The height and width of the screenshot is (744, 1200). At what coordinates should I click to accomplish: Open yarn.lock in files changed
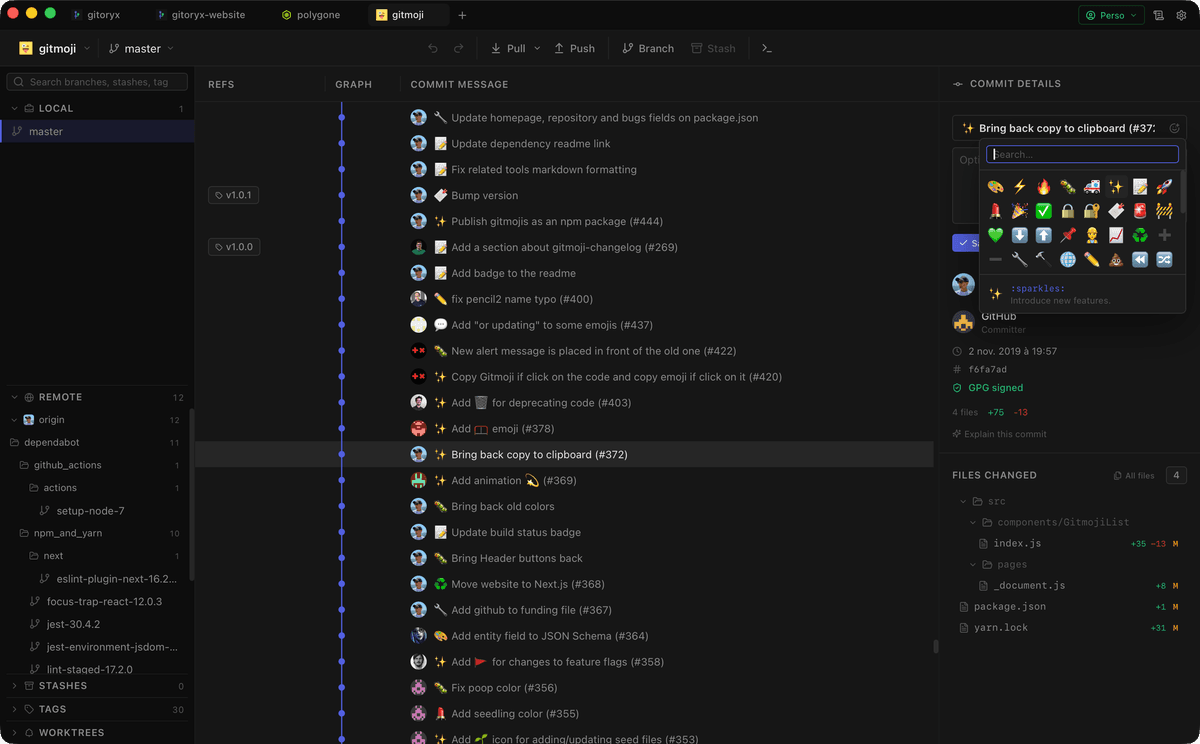tap(1001, 628)
